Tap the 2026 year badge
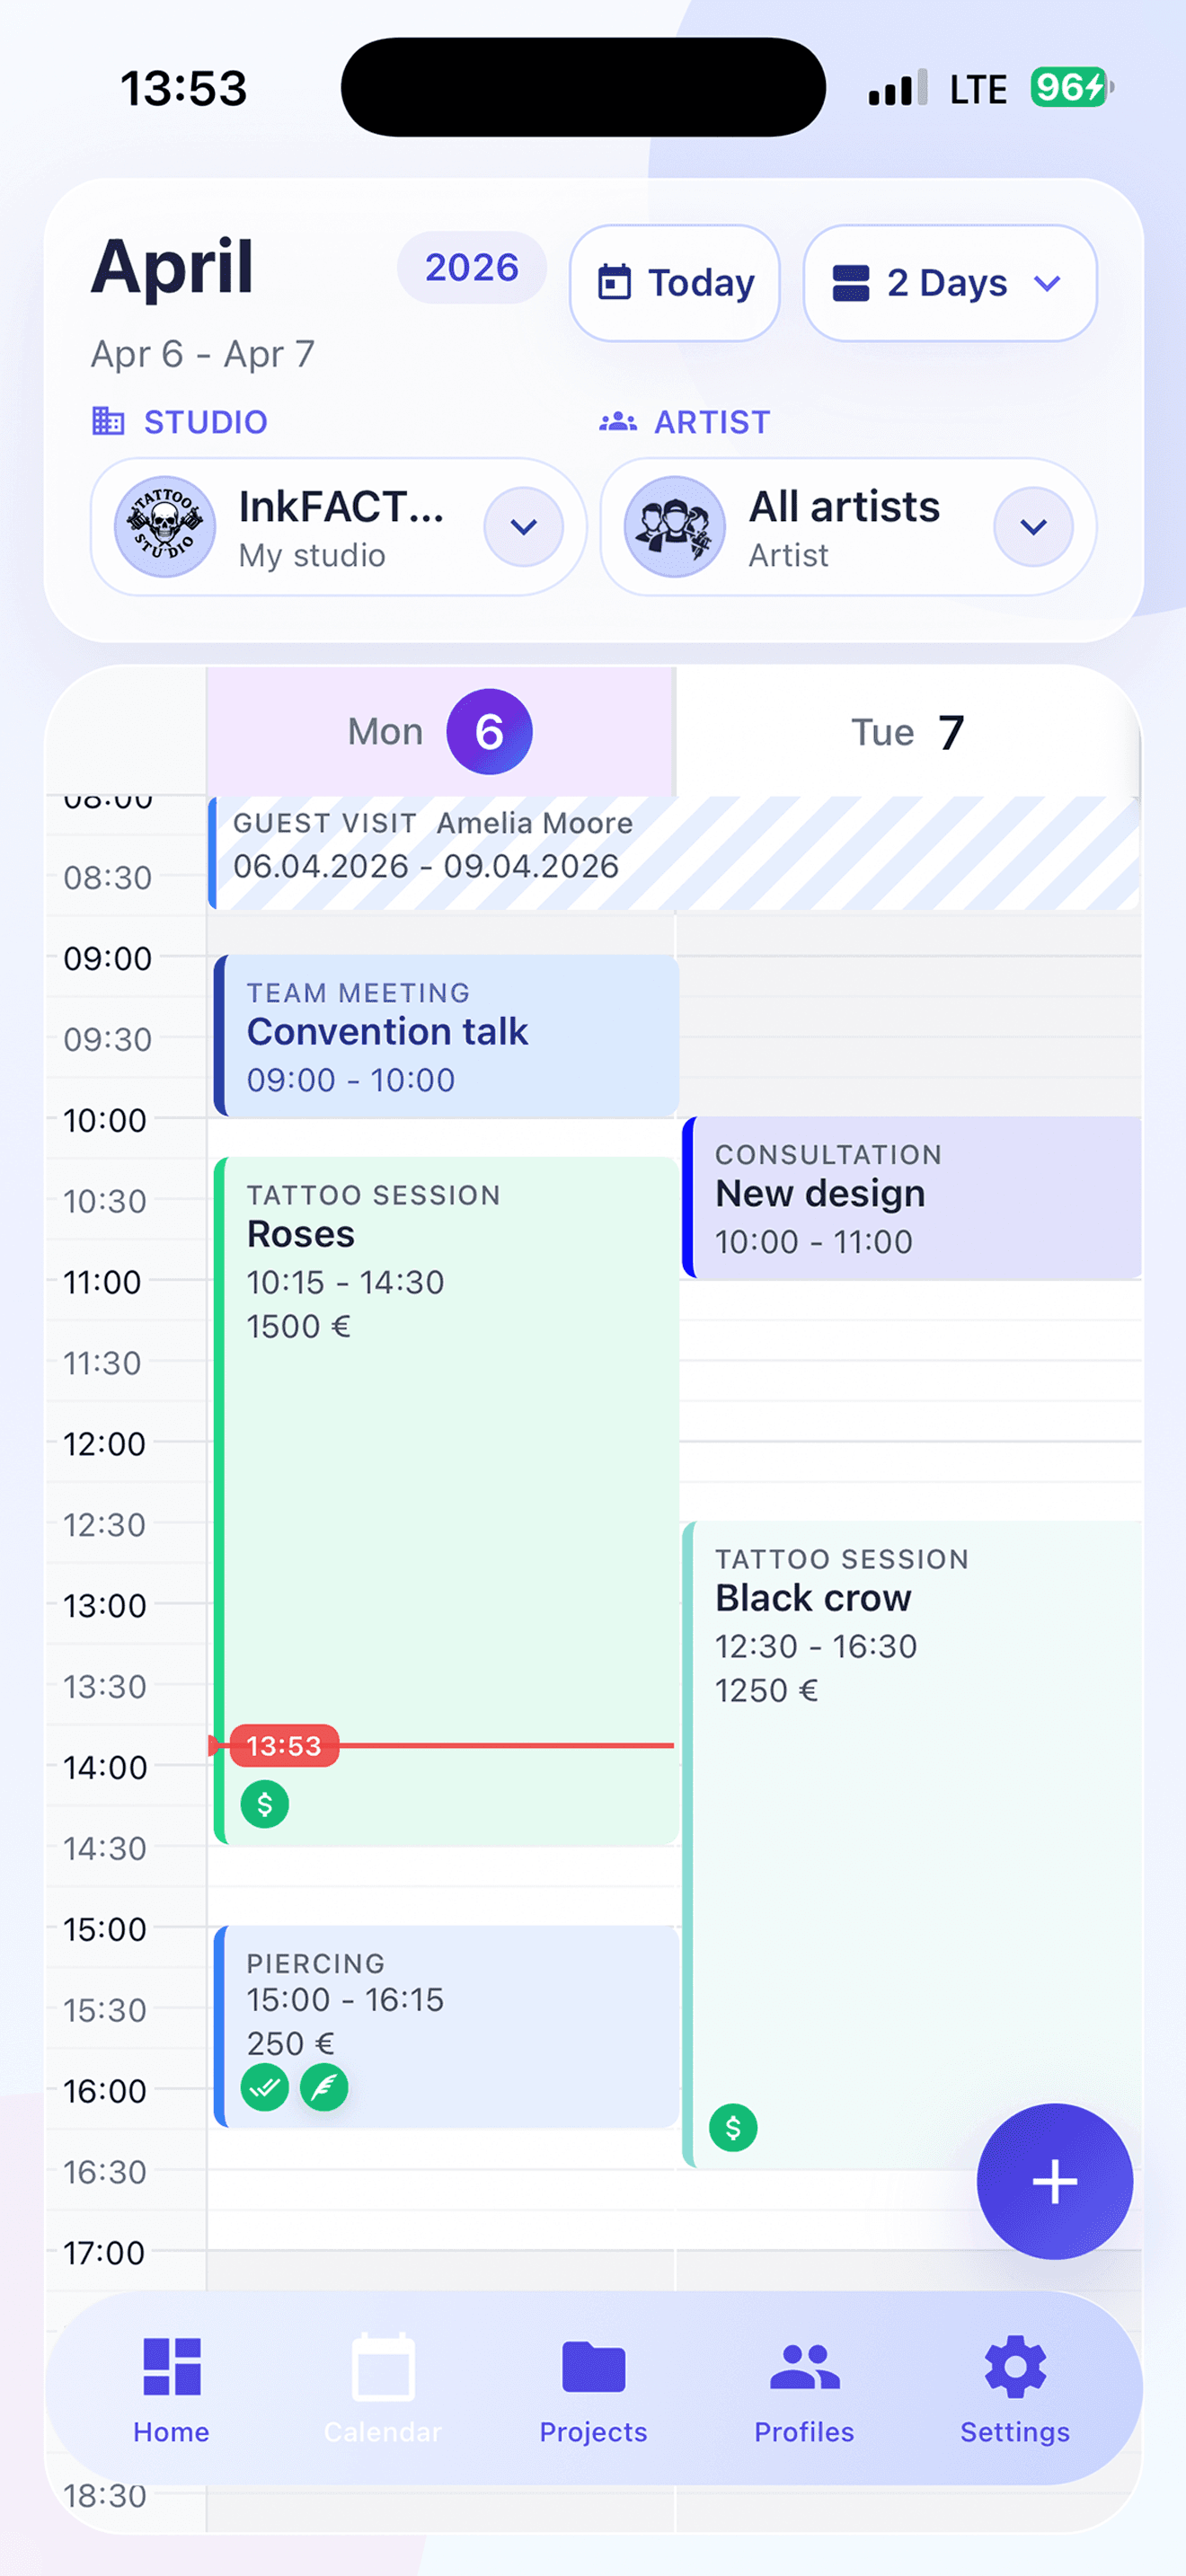1186x2576 pixels. click(472, 267)
